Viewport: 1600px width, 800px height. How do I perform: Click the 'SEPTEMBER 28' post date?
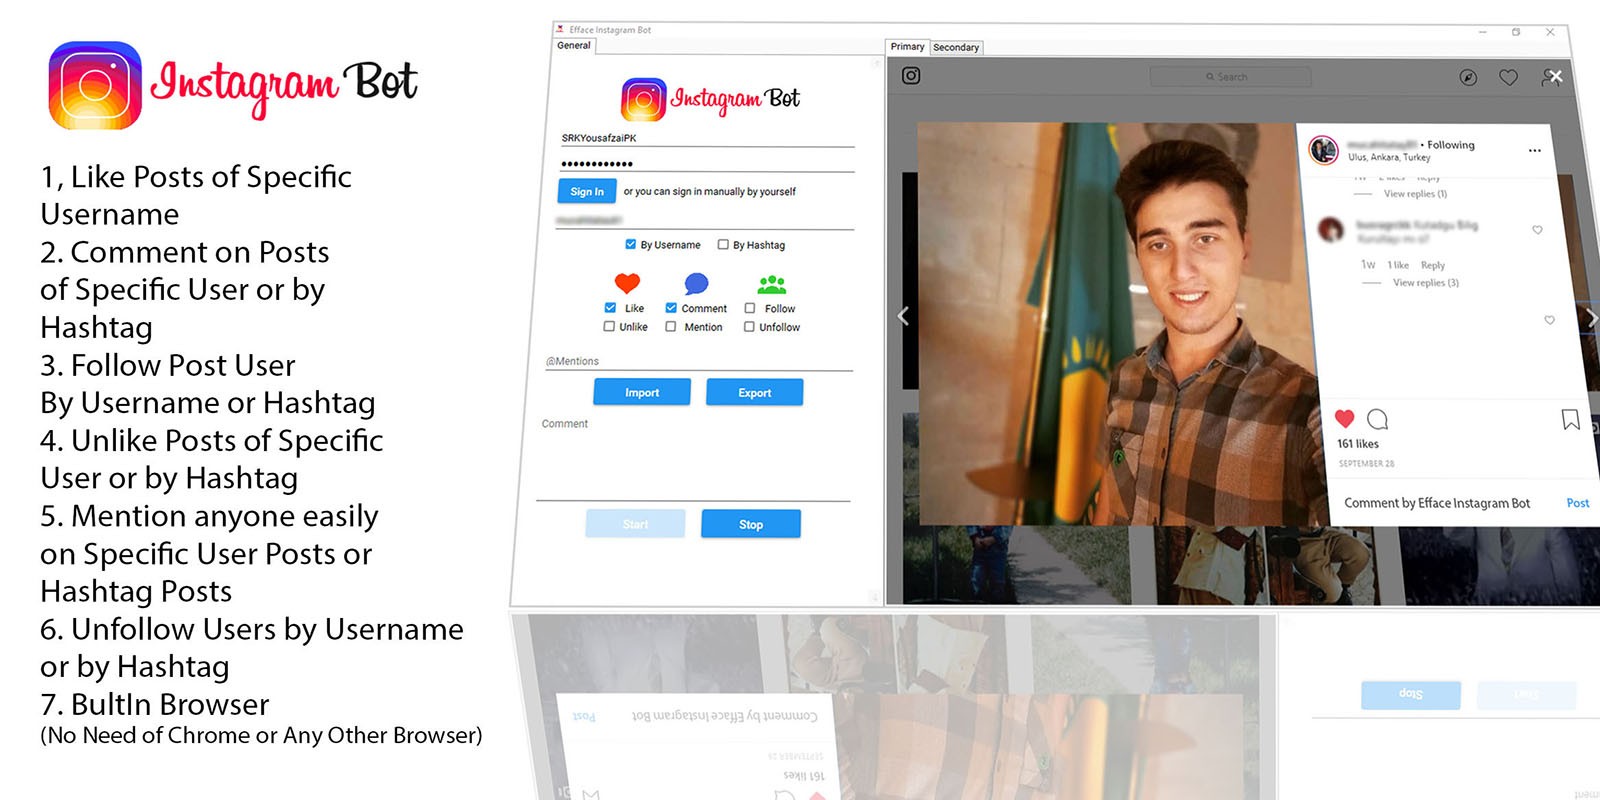(x=1367, y=464)
